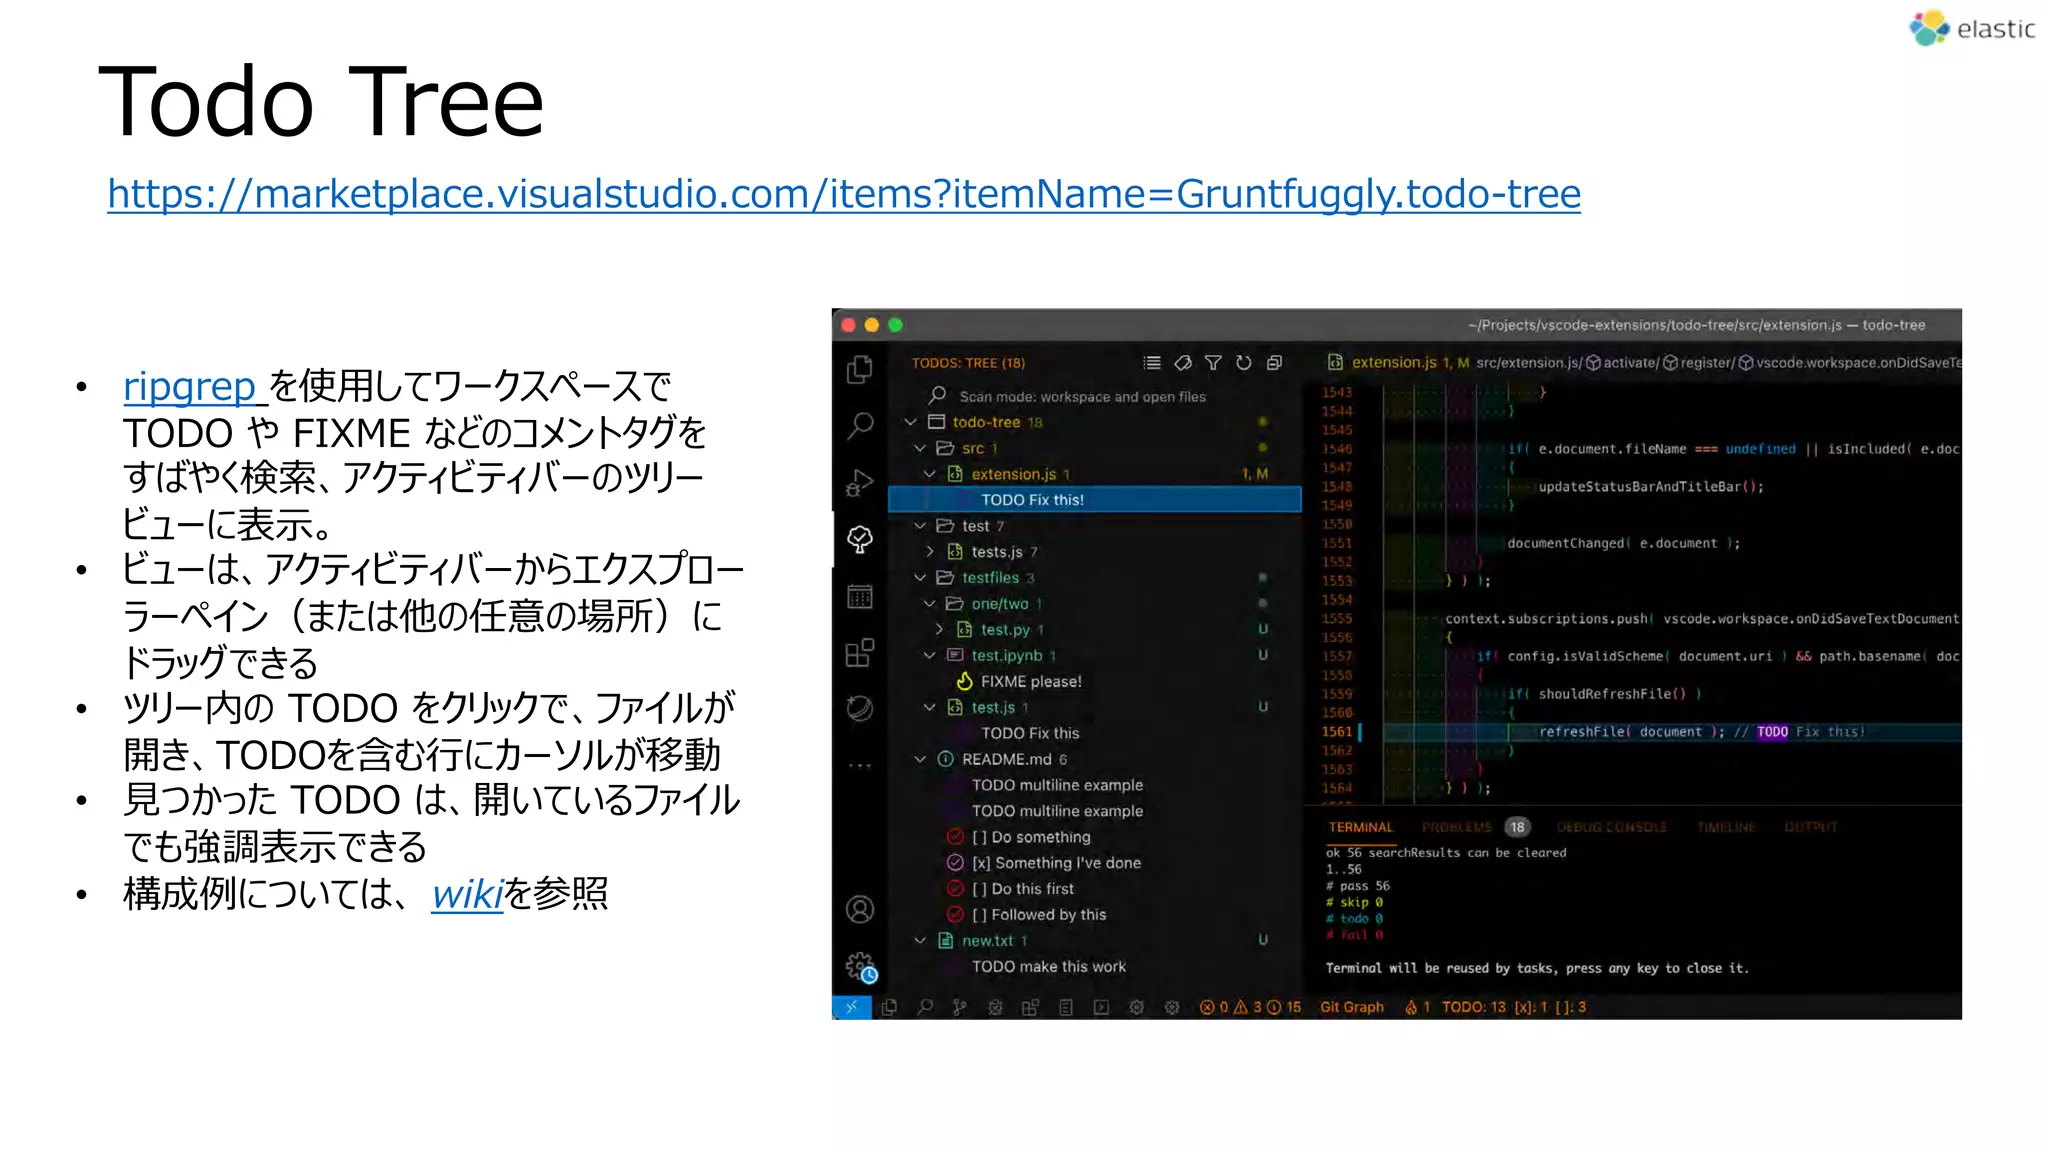Switch to the TIMELINE panel tab
This screenshot has width=2048, height=1152.
[1725, 827]
